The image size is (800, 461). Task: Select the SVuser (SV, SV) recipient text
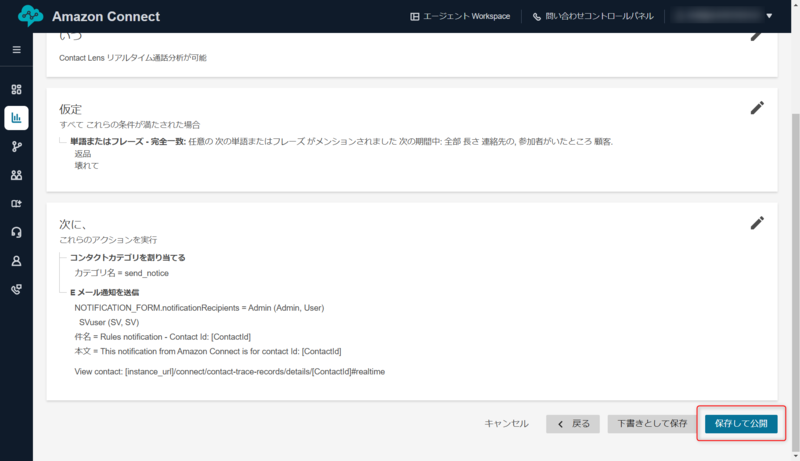coord(109,322)
